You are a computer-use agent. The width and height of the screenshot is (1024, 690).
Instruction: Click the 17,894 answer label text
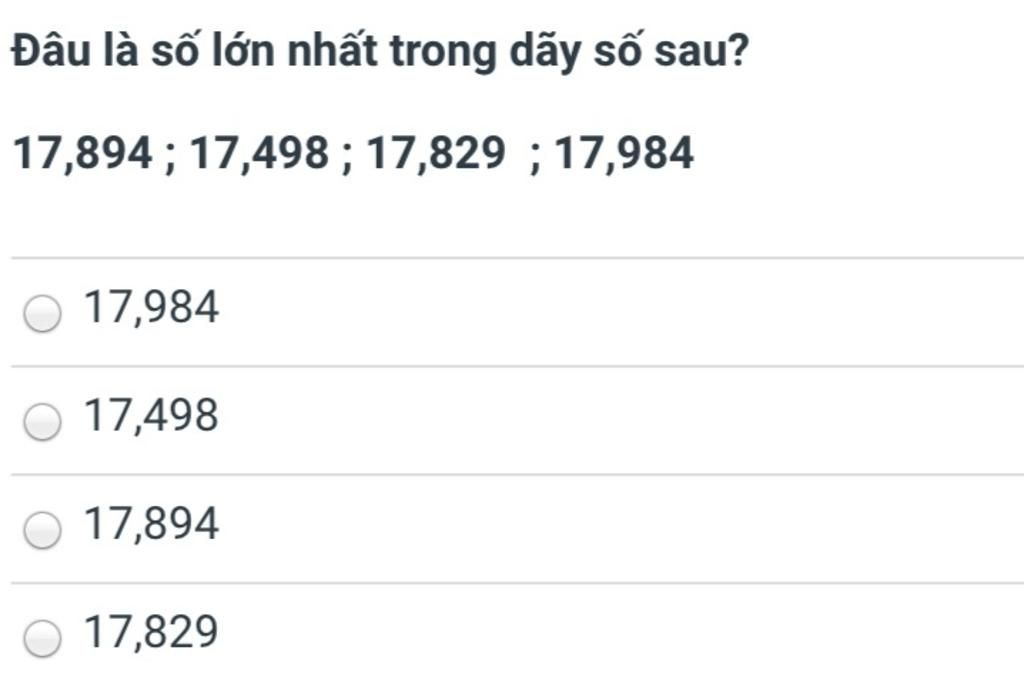click(x=152, y=524)
